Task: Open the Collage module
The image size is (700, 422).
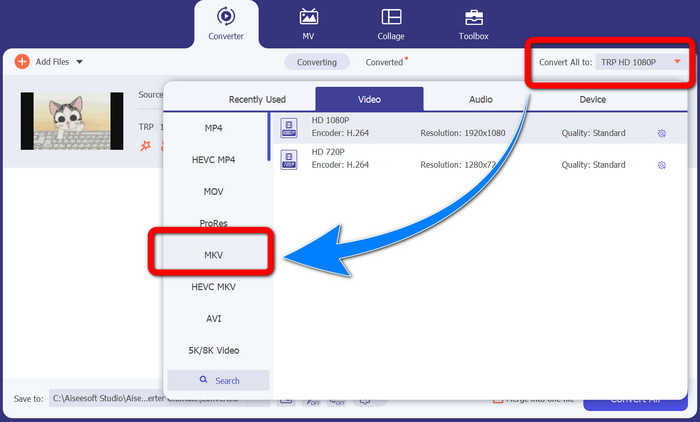Action: [x=391, y=24]
